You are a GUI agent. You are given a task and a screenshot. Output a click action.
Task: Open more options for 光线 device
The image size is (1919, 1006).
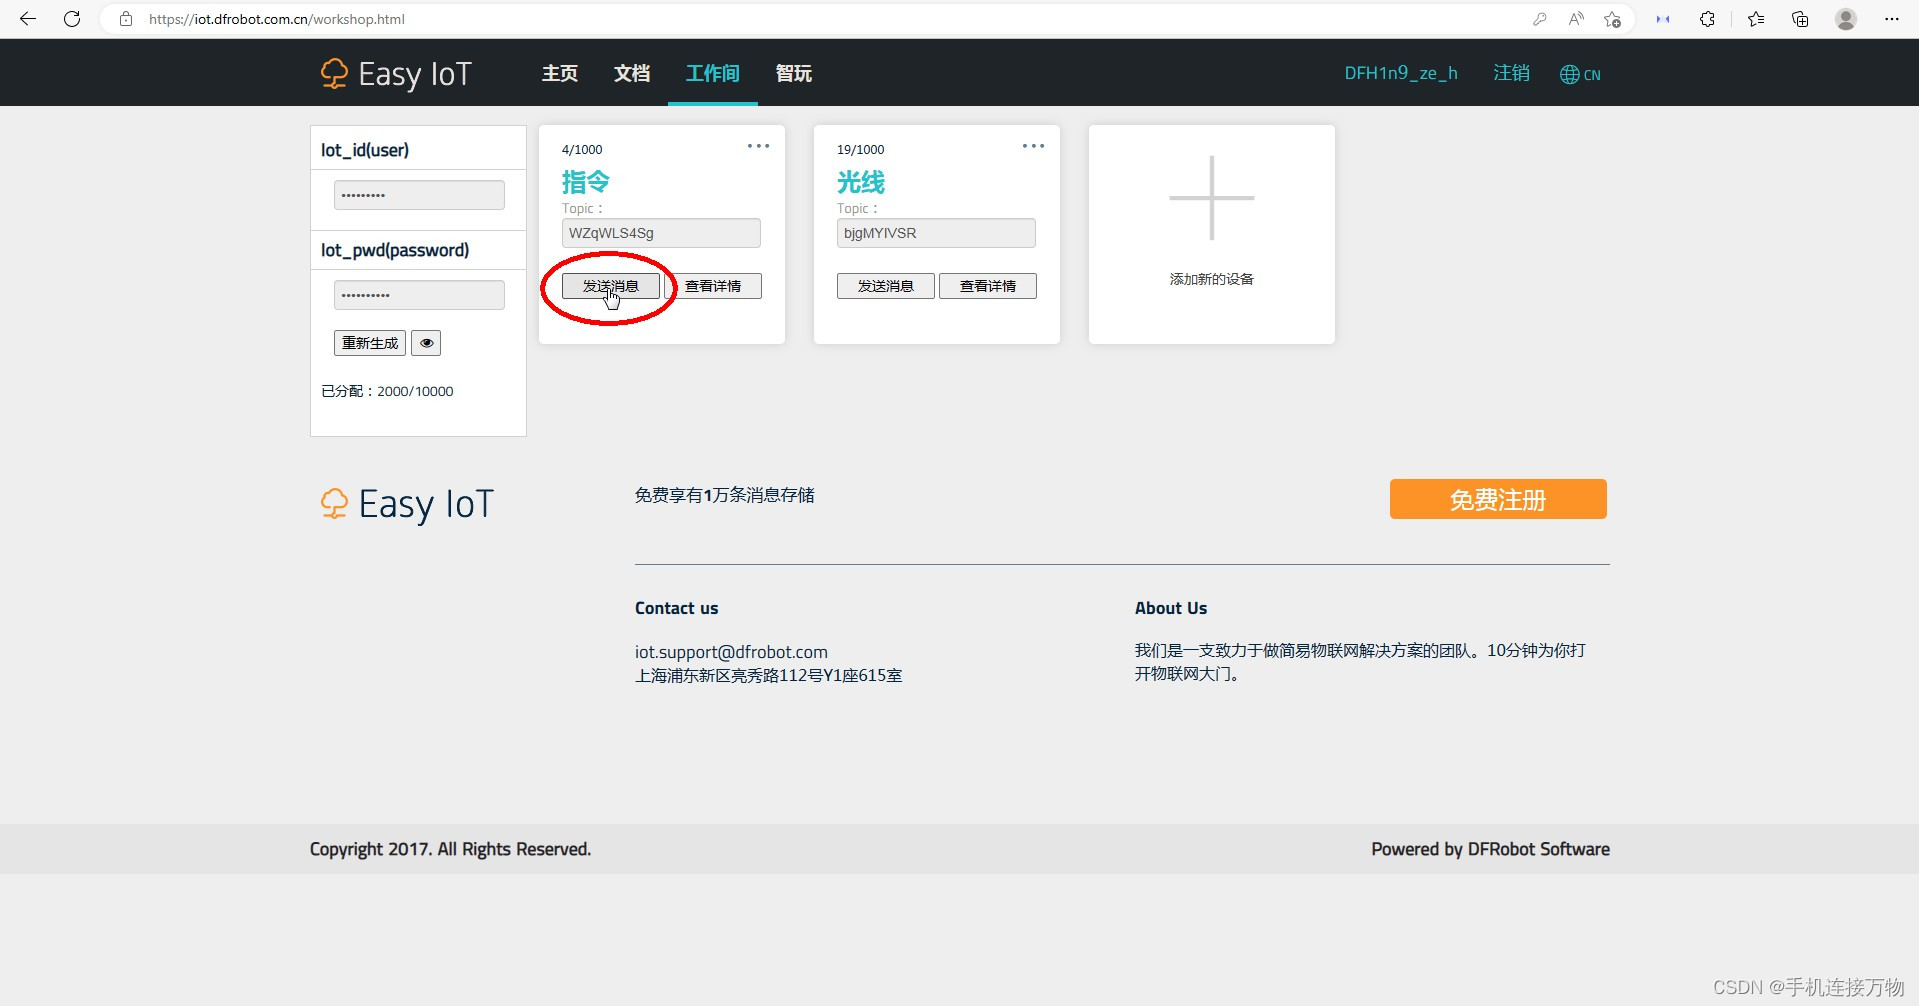pos(1033,146)
